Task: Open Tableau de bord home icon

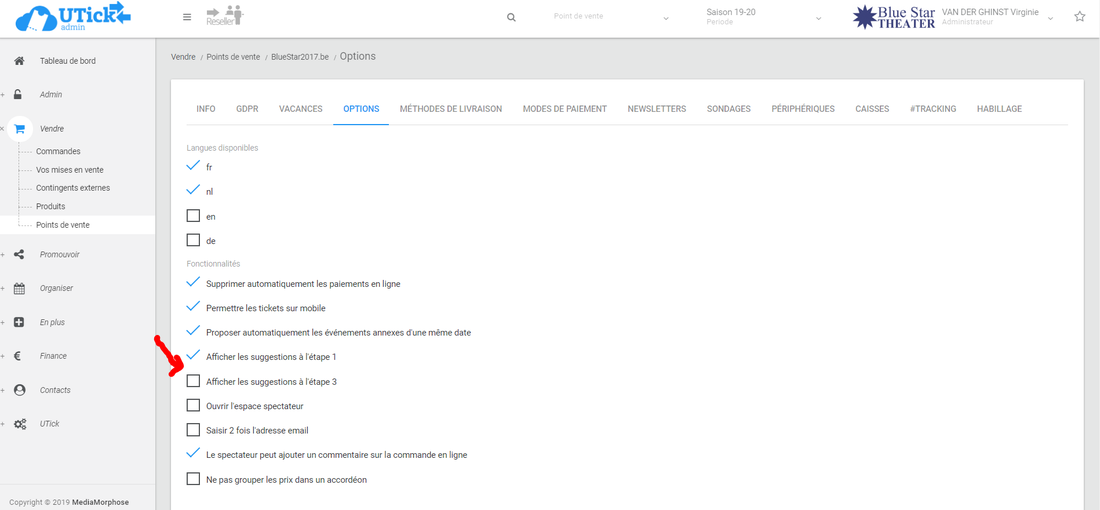Action: tap(19, 61)
